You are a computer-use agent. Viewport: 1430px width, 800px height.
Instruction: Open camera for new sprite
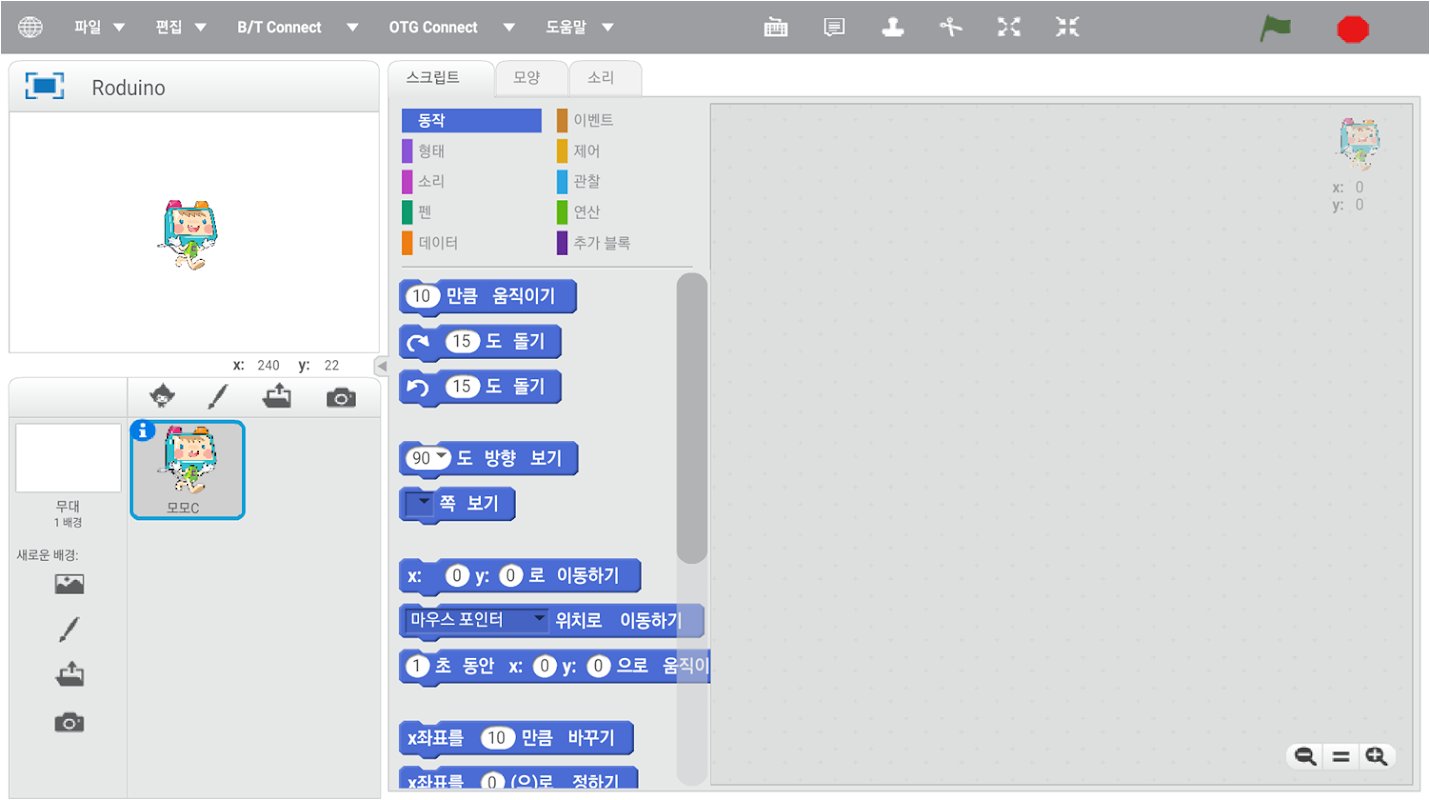(341, 398)
